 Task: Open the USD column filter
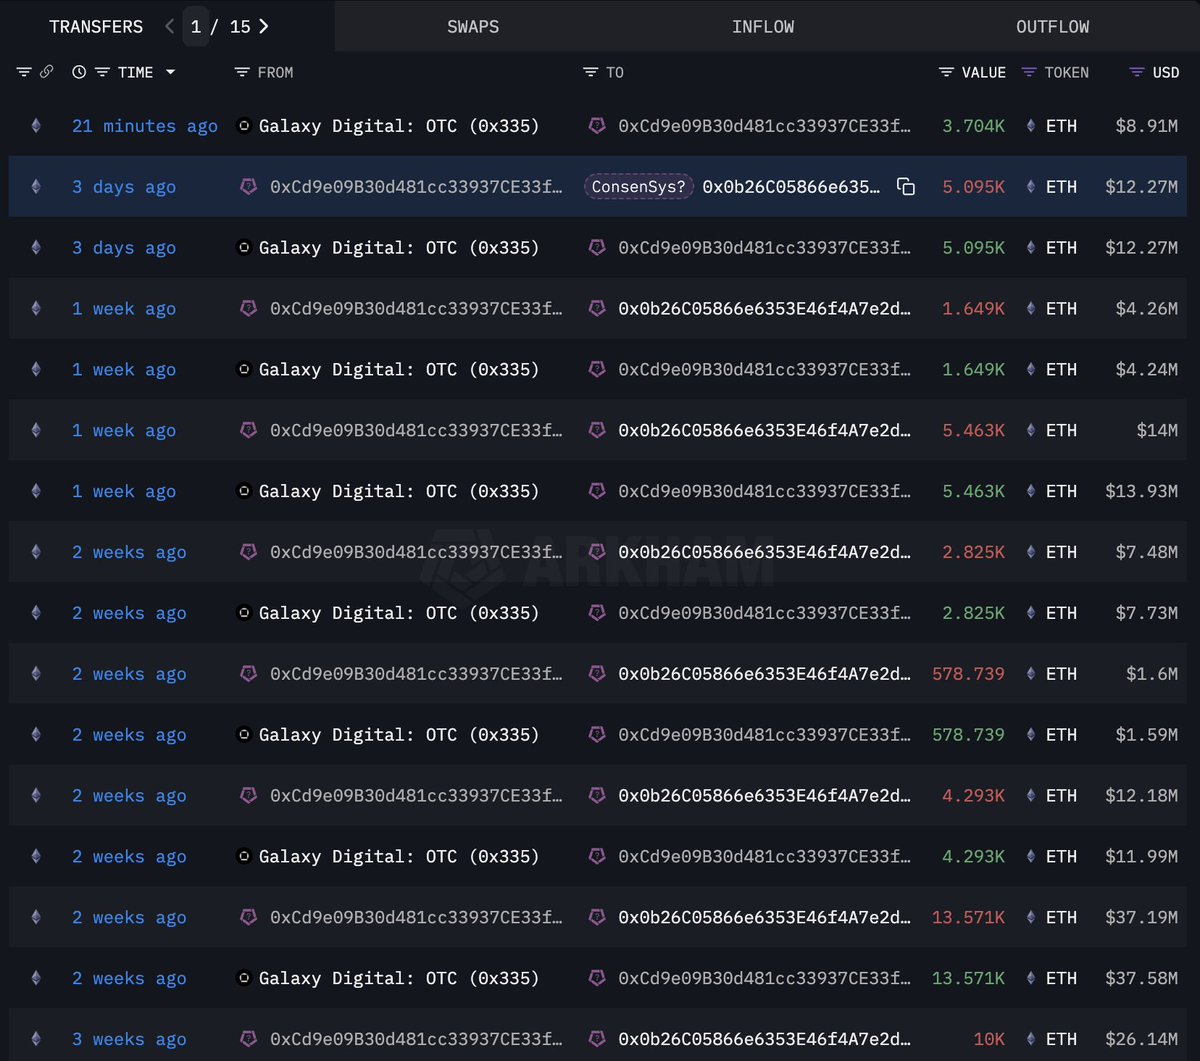click(x=1136, y=72)
